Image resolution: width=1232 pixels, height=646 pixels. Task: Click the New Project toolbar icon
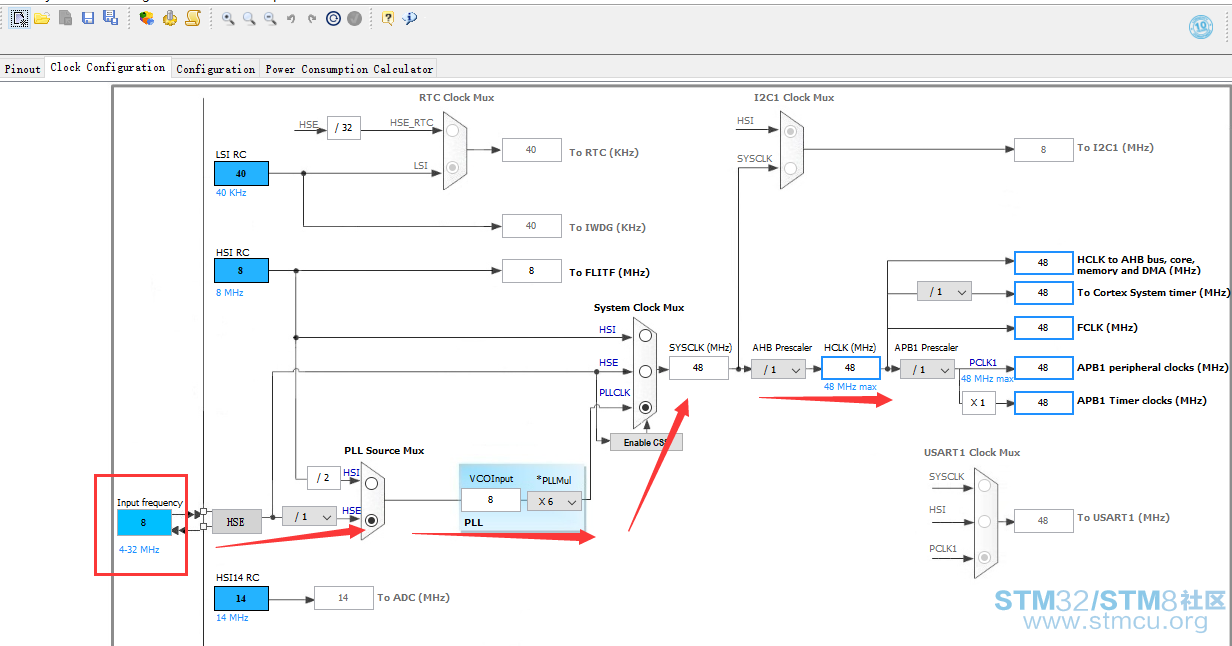[x=19, y=18]
